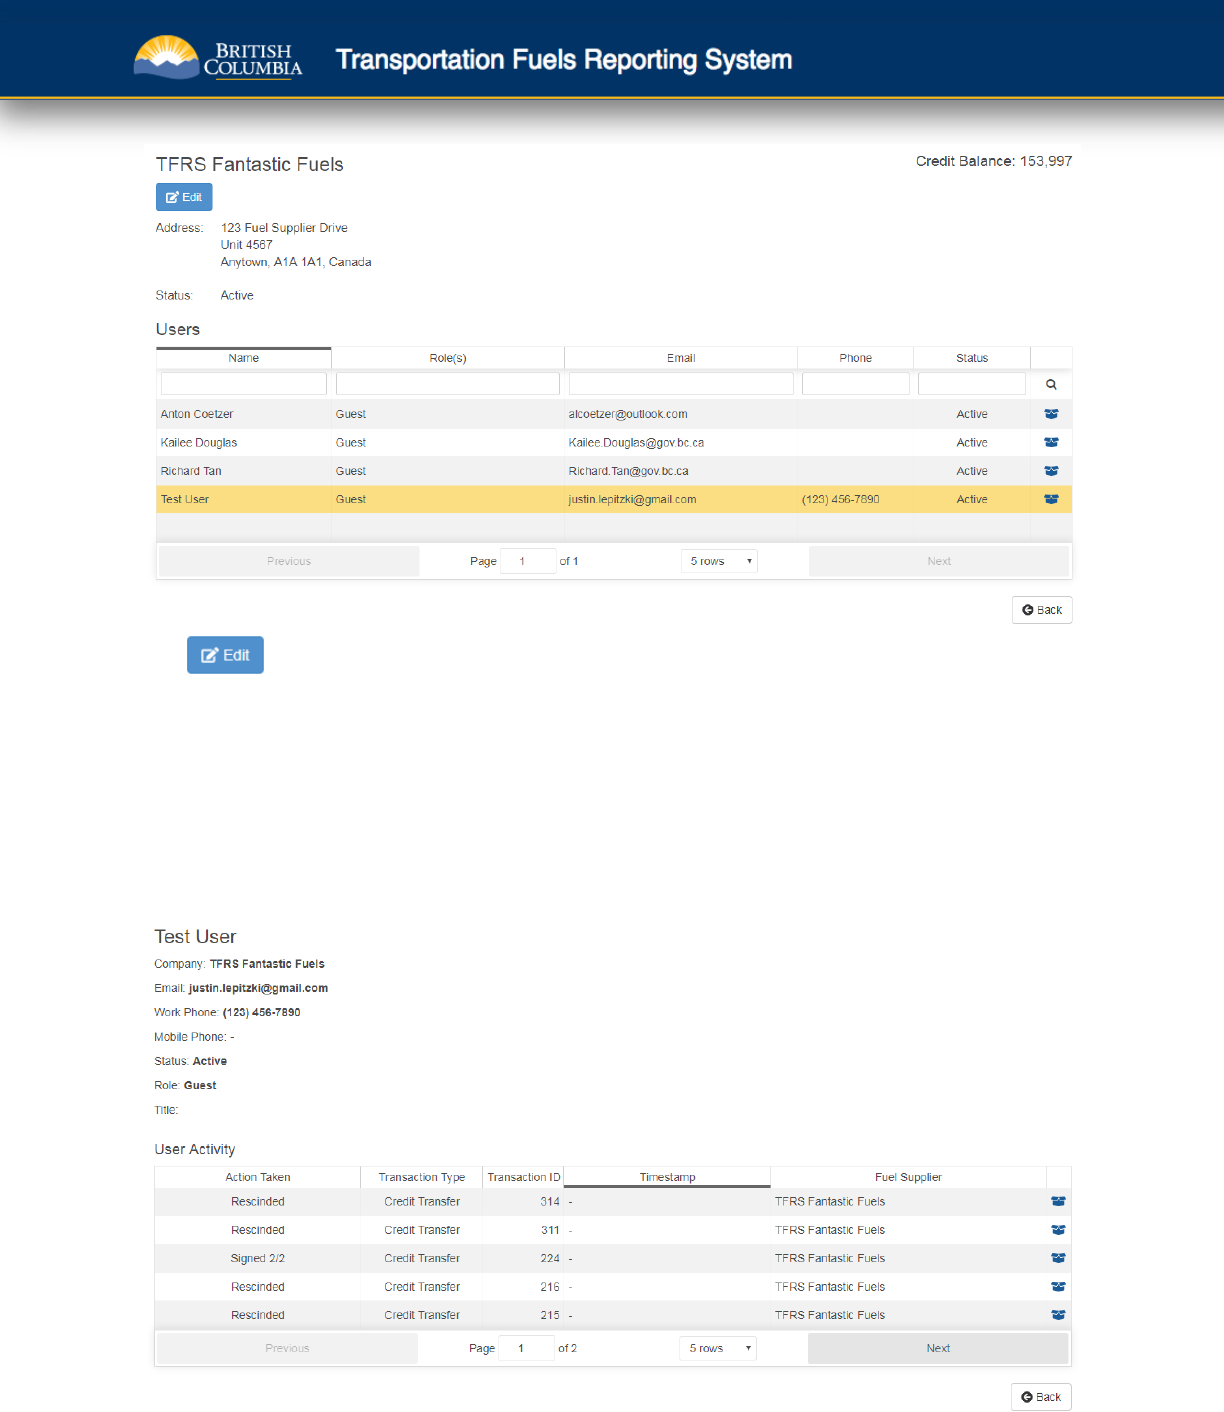Click the Back button below User Activity table
The height and width of the screenshot is (1412, 1224).
pos(1041,1397)
